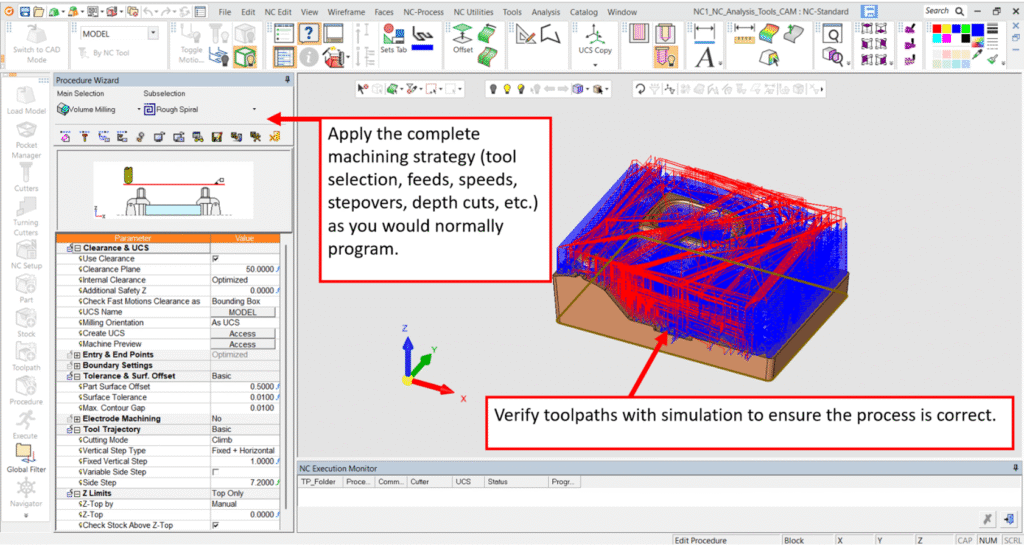Click the selection arrow icon in viewport toolbar
The image size is (1024, 545).
[362, 89]
